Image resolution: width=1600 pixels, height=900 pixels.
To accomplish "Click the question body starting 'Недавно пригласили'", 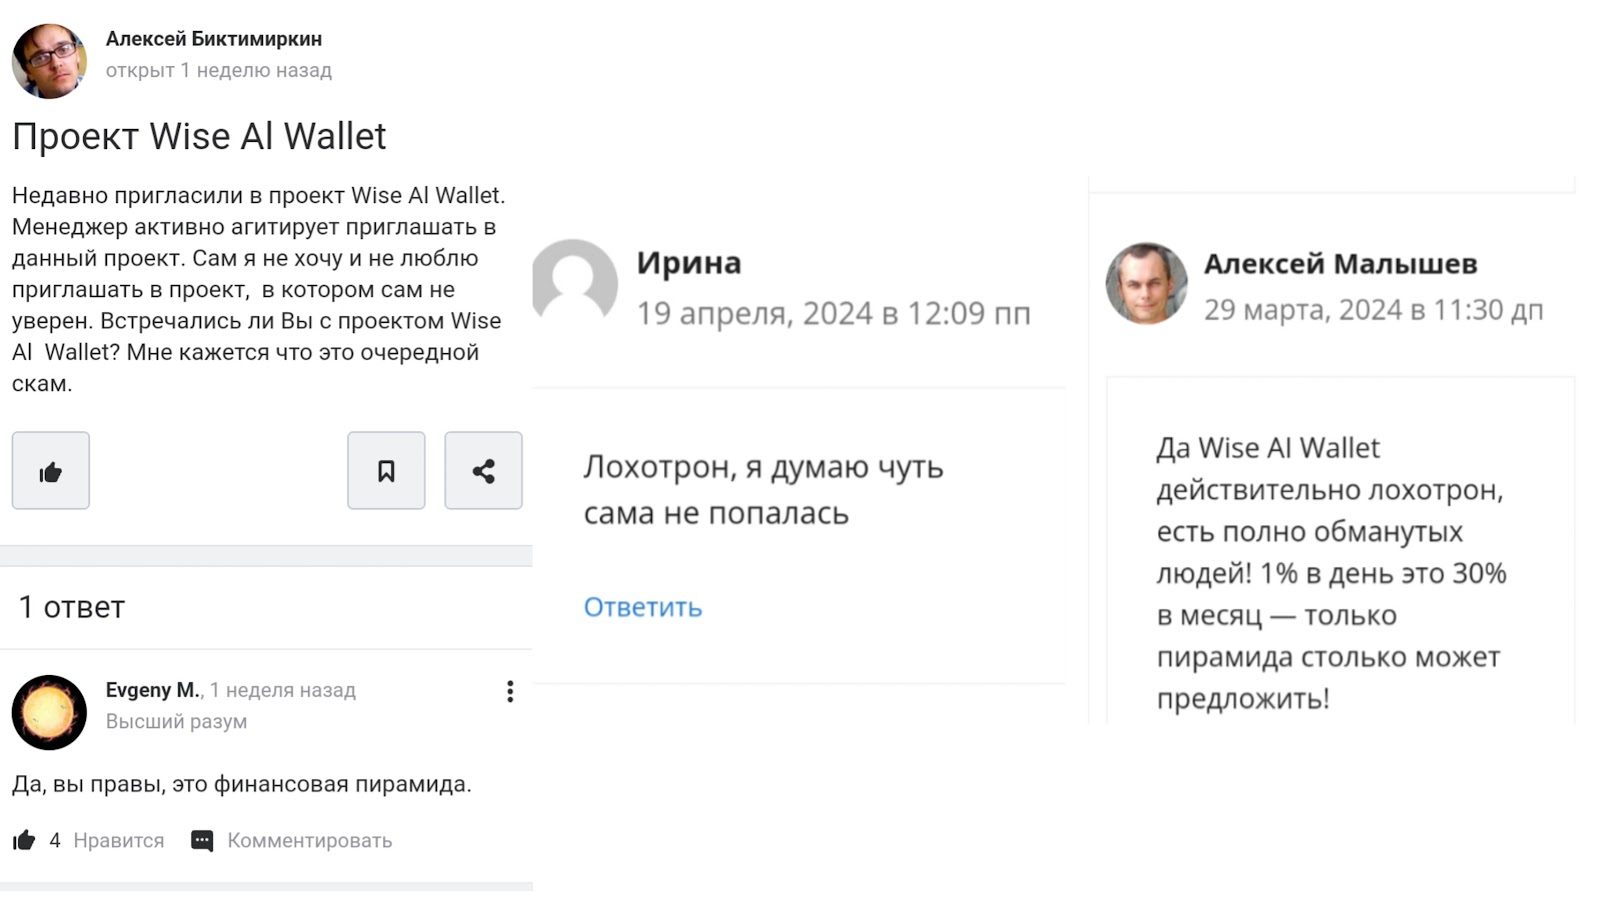I will pyautogui.click(x=259, y=289).
